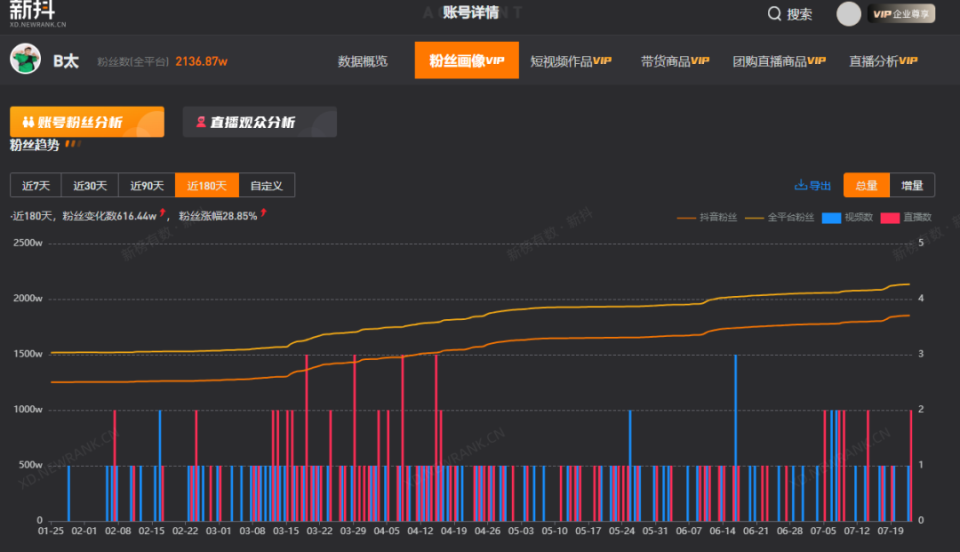Click the export (导出) download icon

click(800, 185)
